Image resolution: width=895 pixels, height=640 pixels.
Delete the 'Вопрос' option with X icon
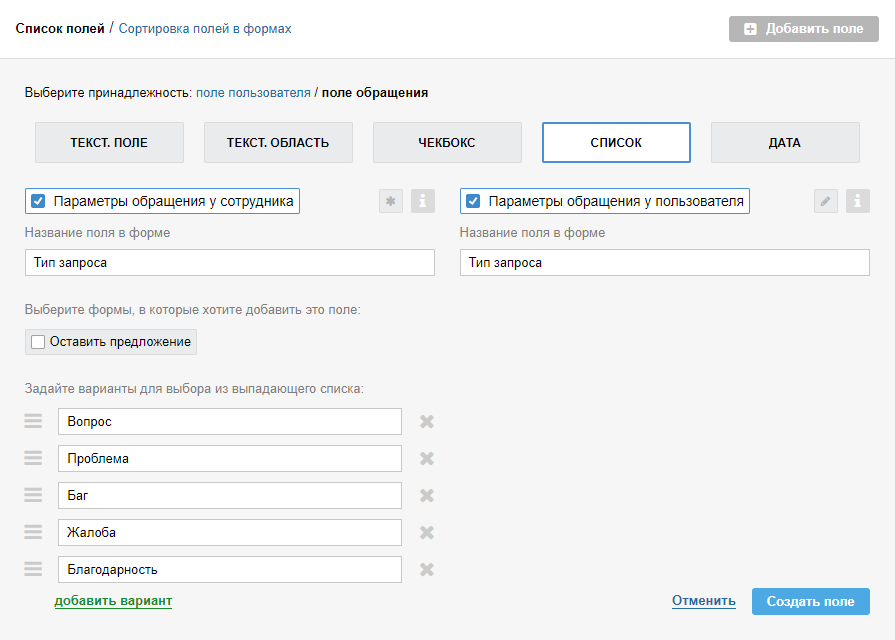pyautogui.click(x=426, y=422)
